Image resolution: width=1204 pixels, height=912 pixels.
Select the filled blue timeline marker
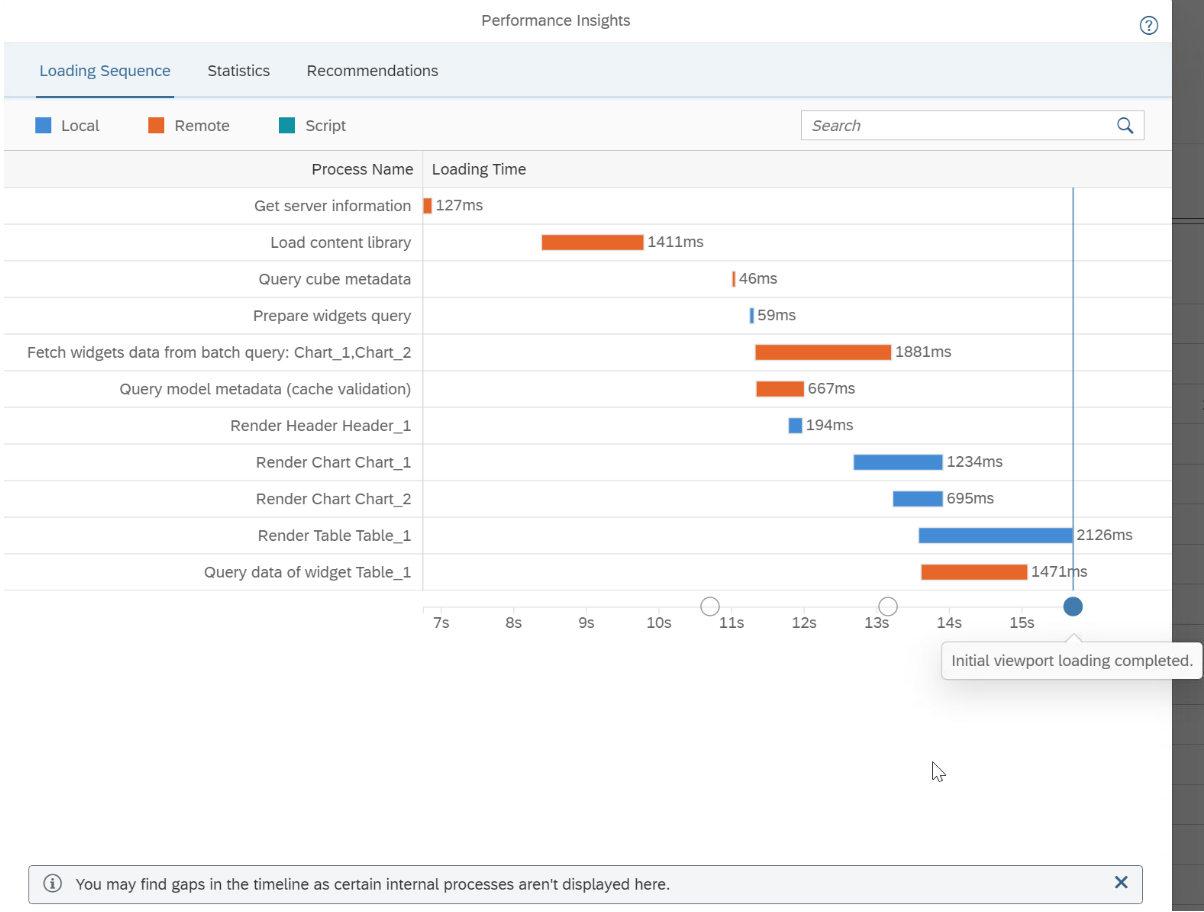pos(1073,606)
